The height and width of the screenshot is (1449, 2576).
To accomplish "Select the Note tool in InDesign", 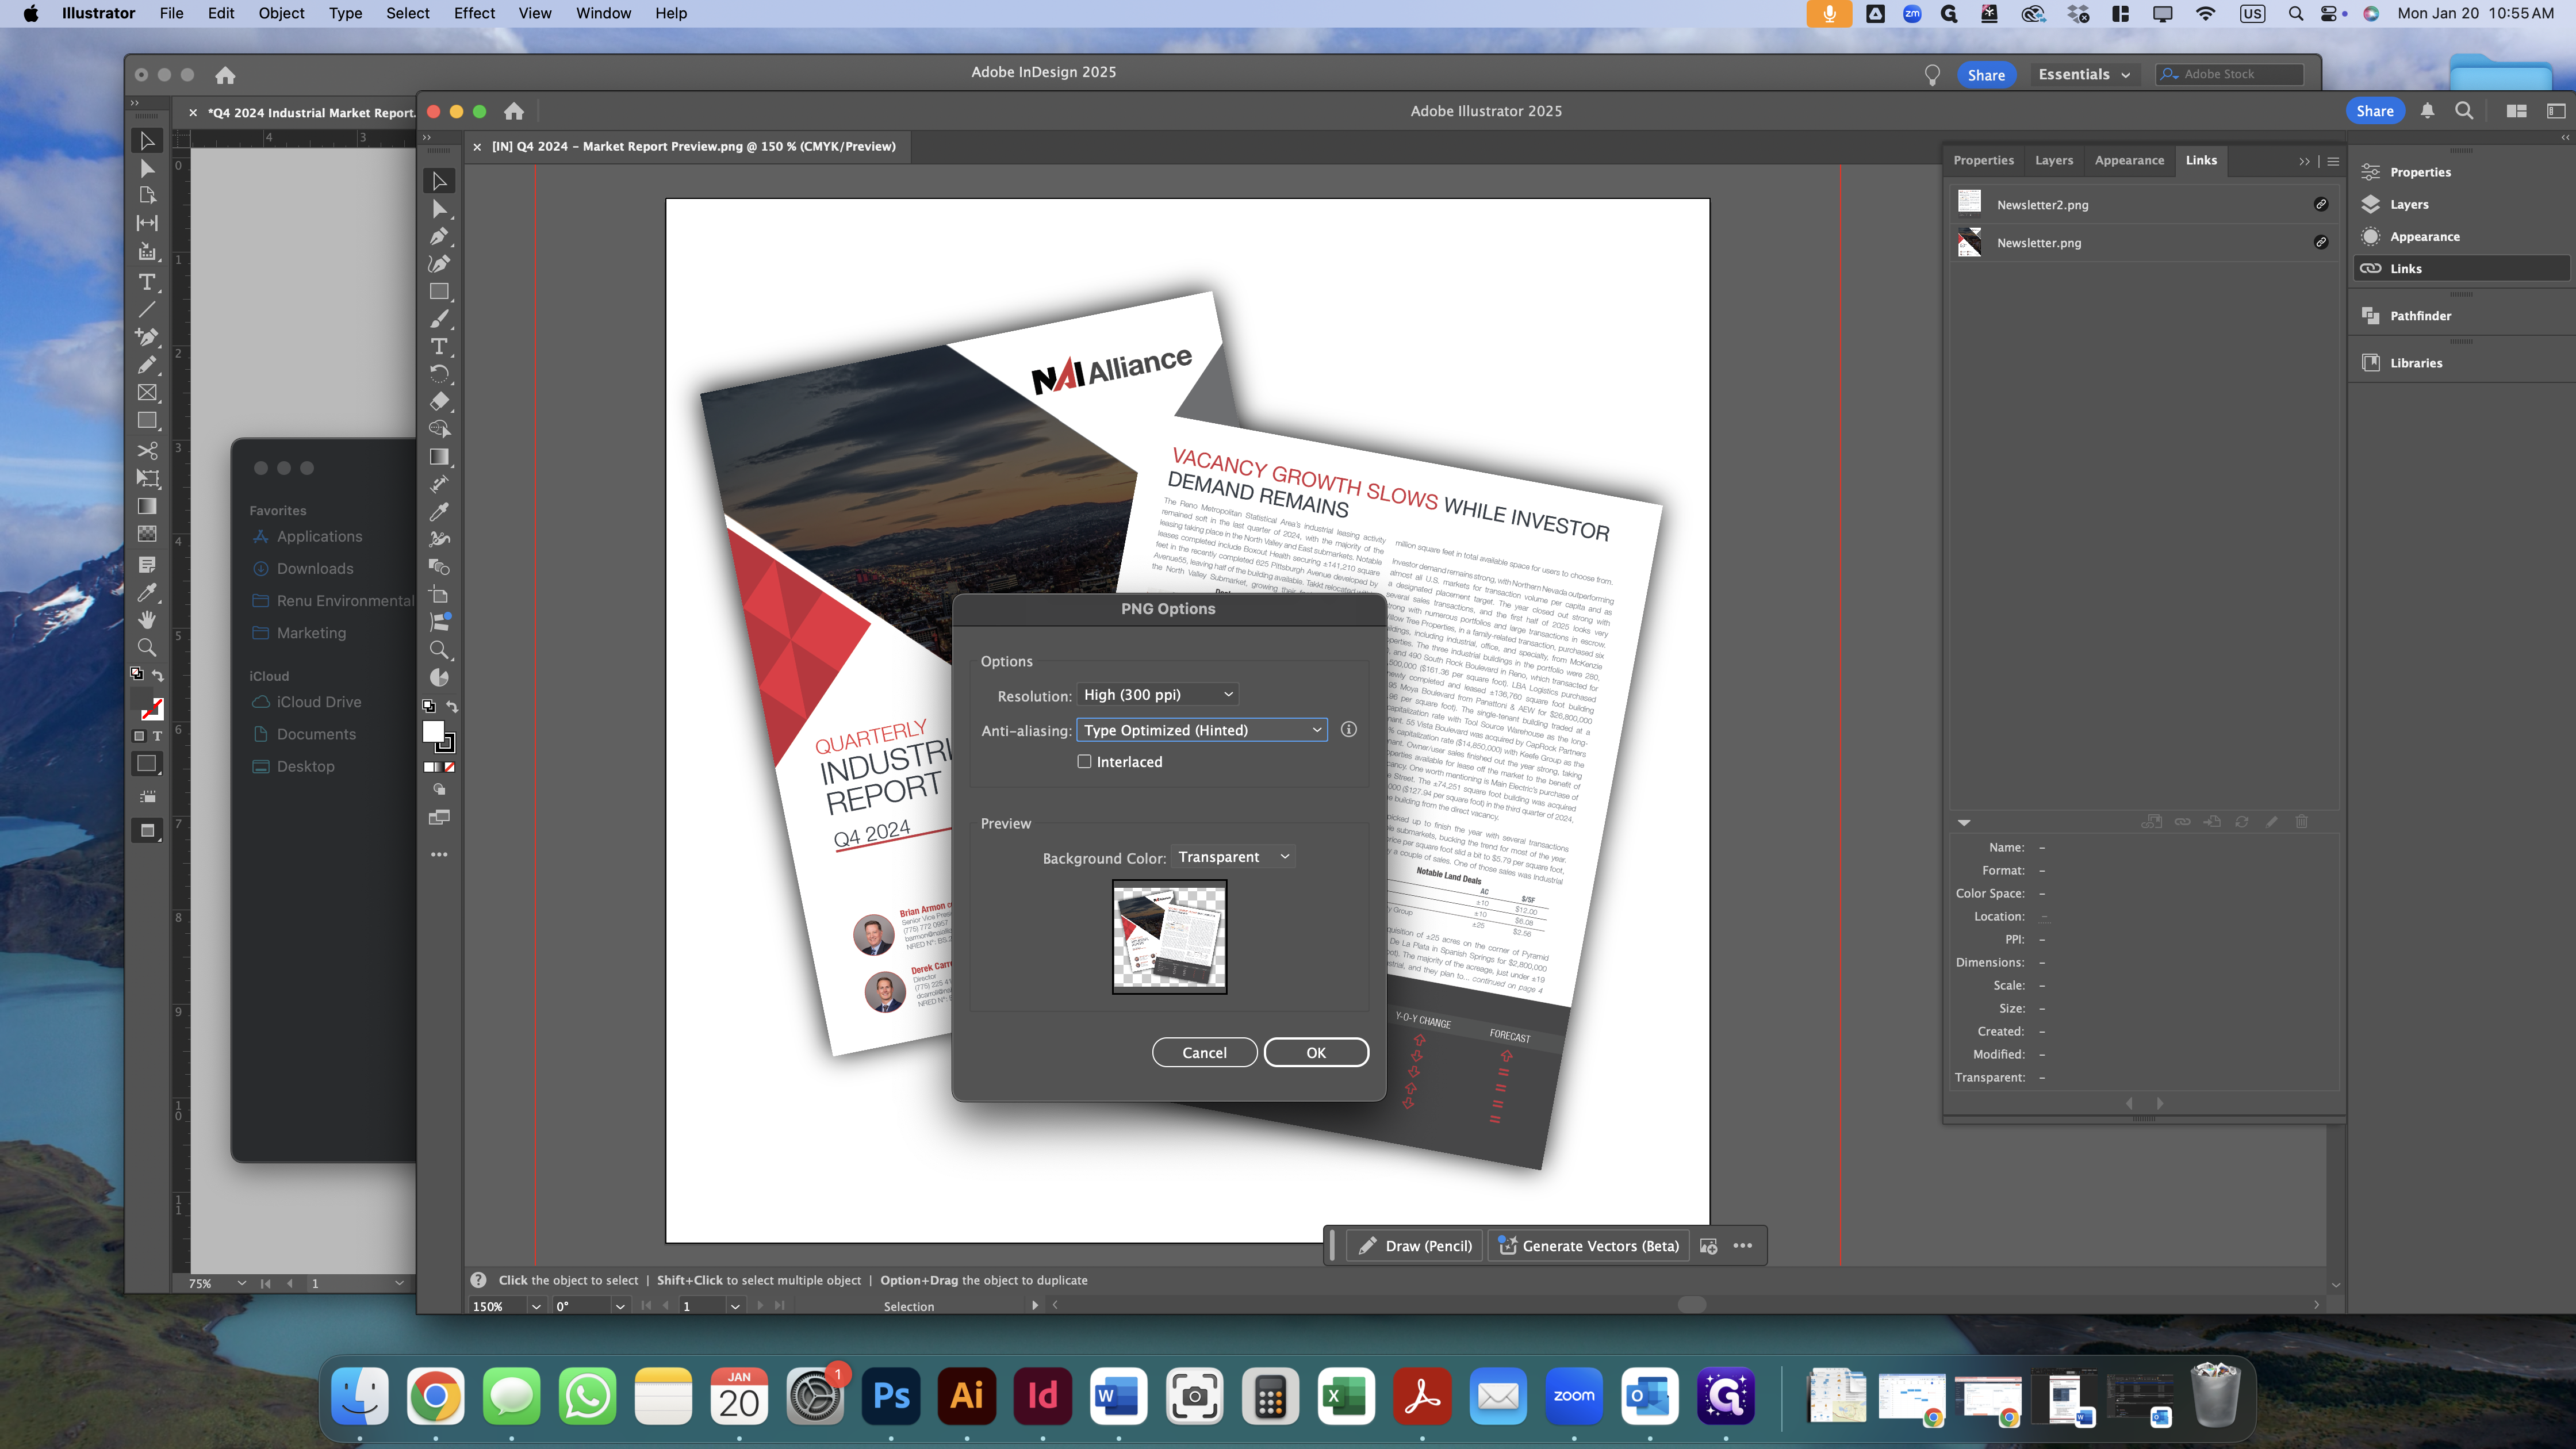I will point(147,565).
